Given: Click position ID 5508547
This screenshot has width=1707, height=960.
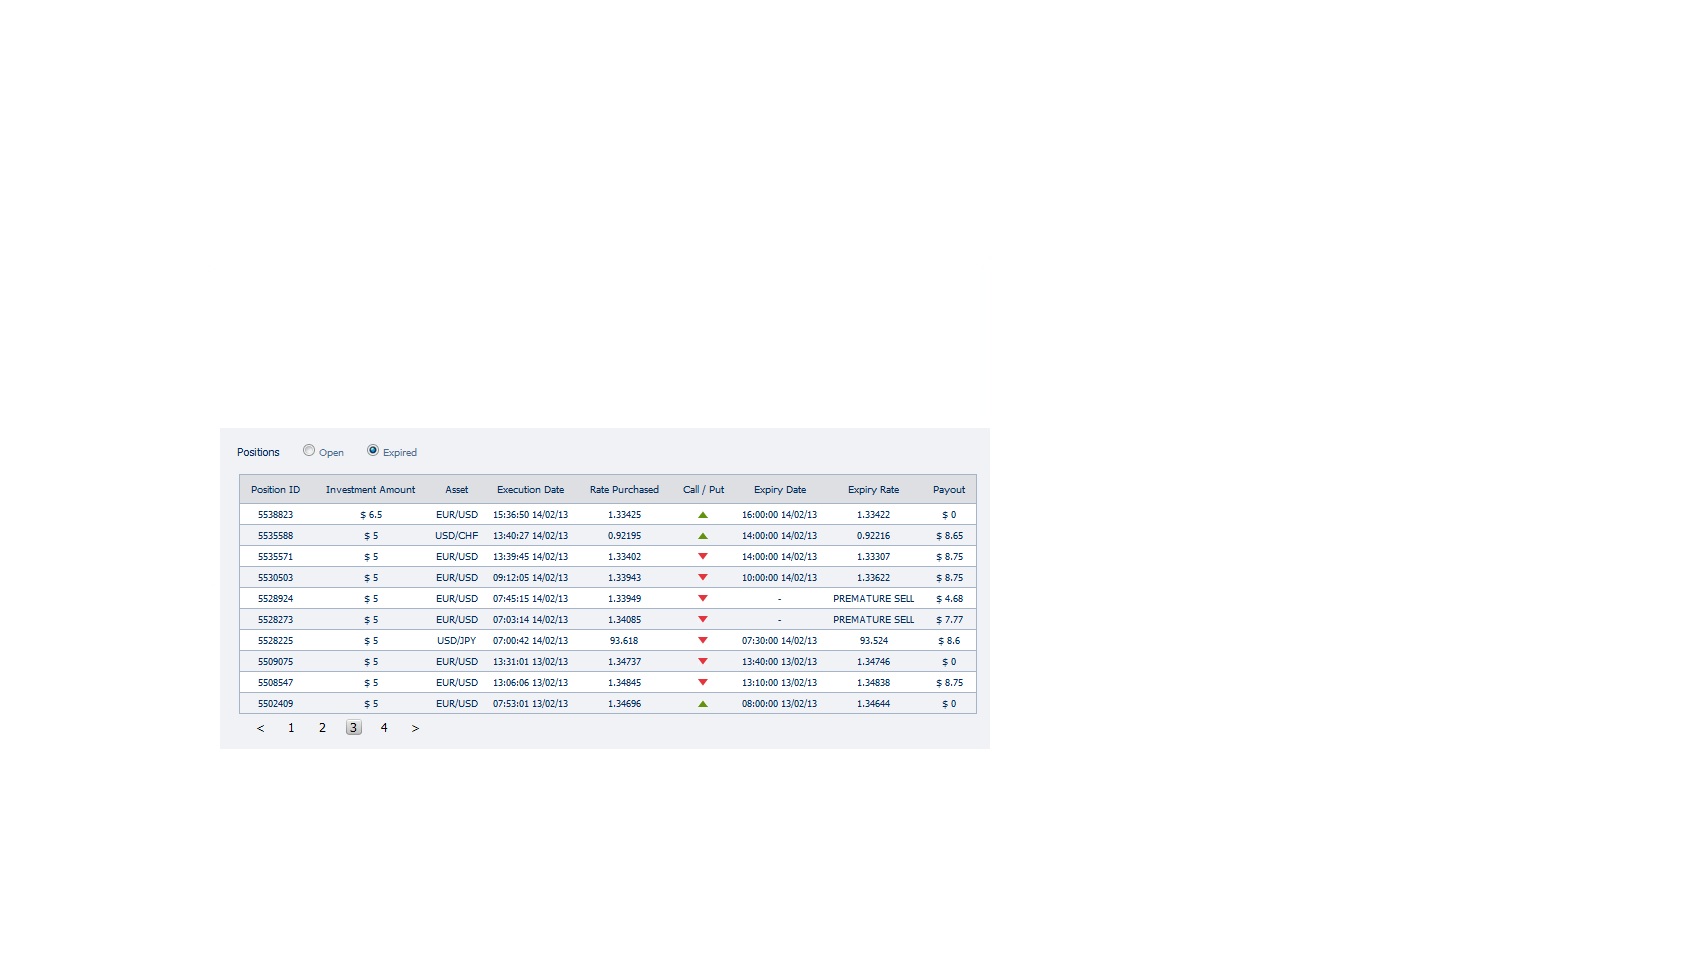Looking at the screenshot, I should [x=275, y=683].
